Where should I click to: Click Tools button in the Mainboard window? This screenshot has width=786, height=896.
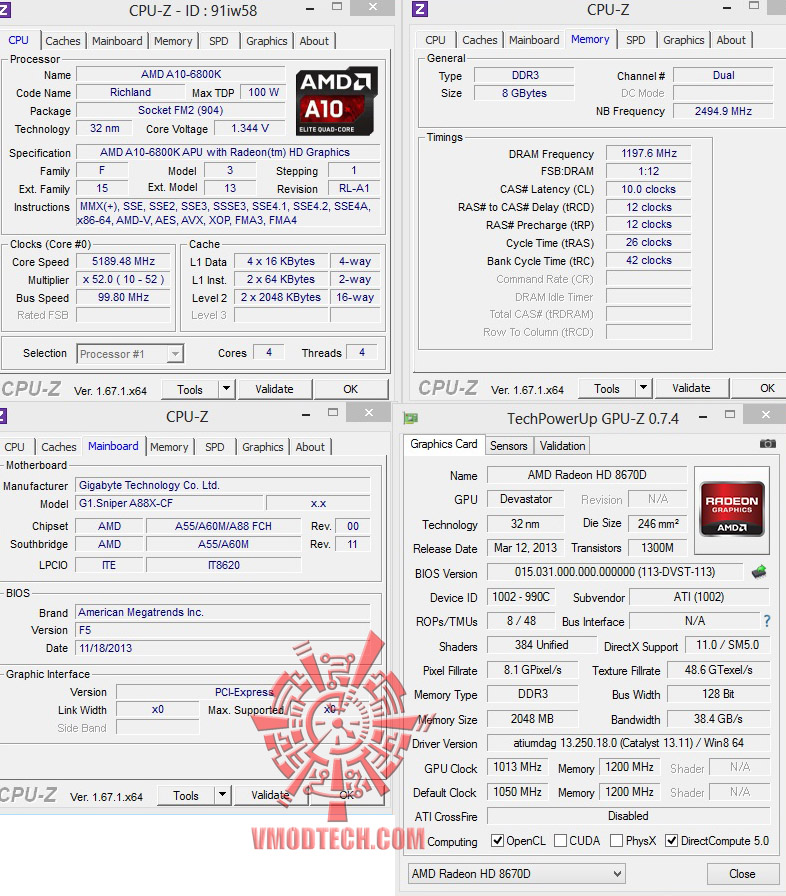coord(186,795)
